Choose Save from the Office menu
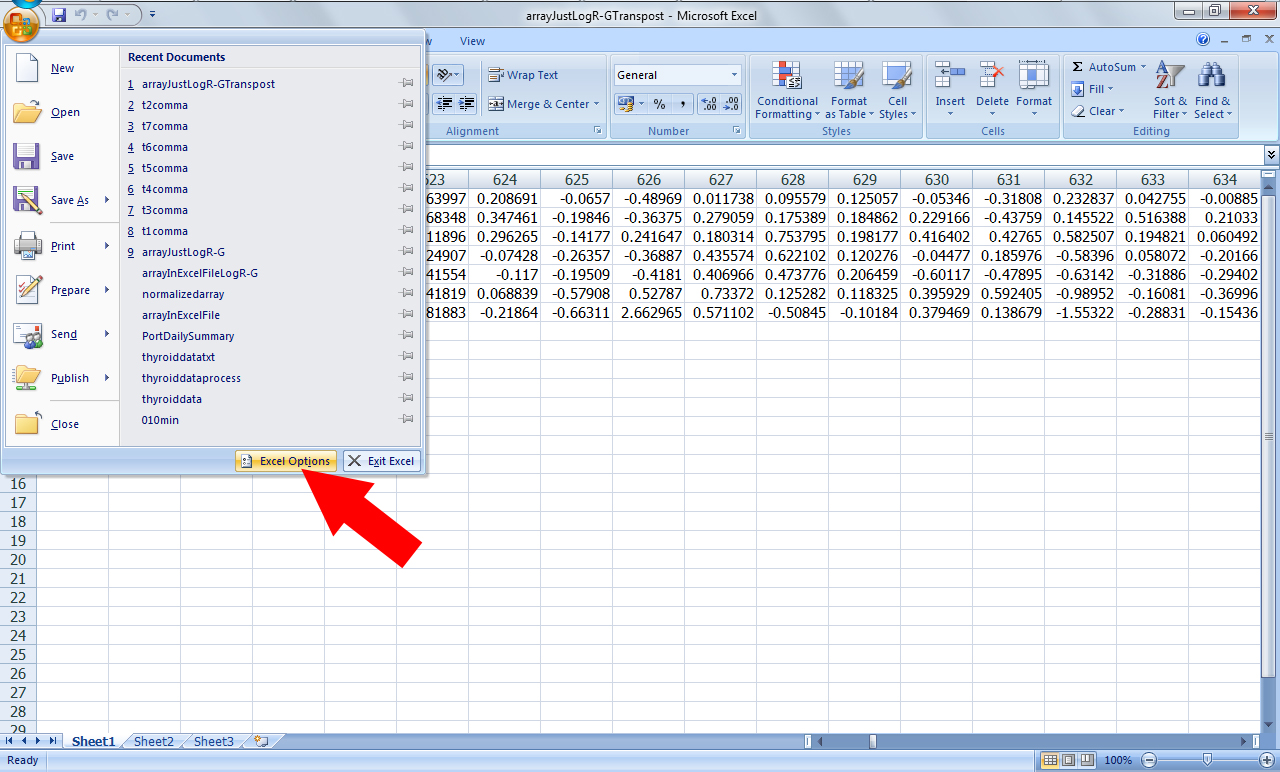1280x772 pixels. pyautogui.click(x=62, y=156)
